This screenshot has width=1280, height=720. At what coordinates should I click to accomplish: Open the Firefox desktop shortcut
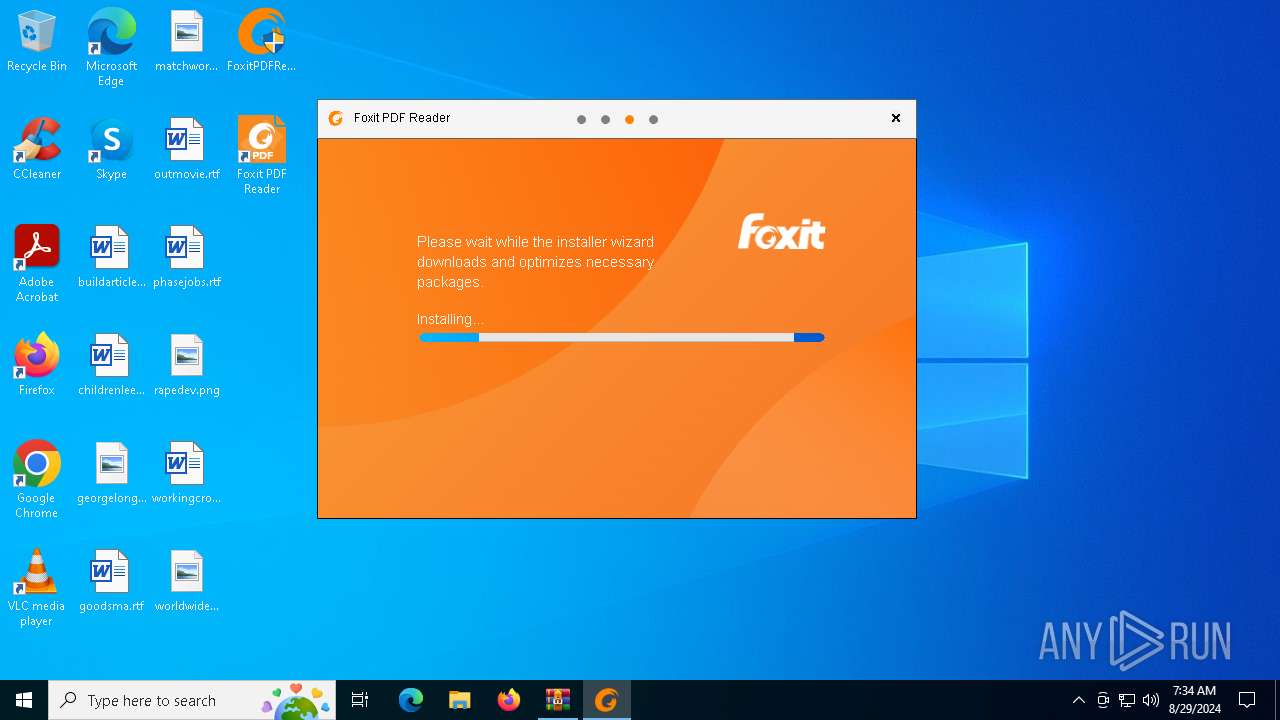tap(37, 365)
